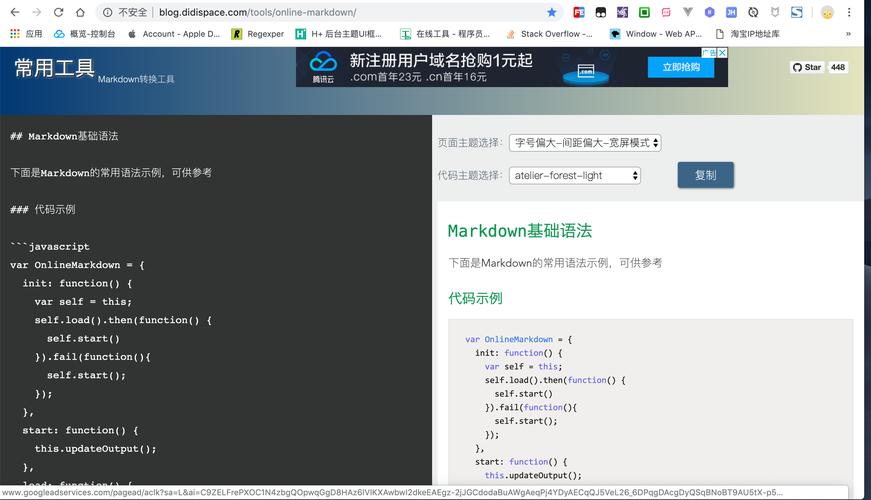
Task: Open the Apps grid bookmark
Action: coord(26,34)
